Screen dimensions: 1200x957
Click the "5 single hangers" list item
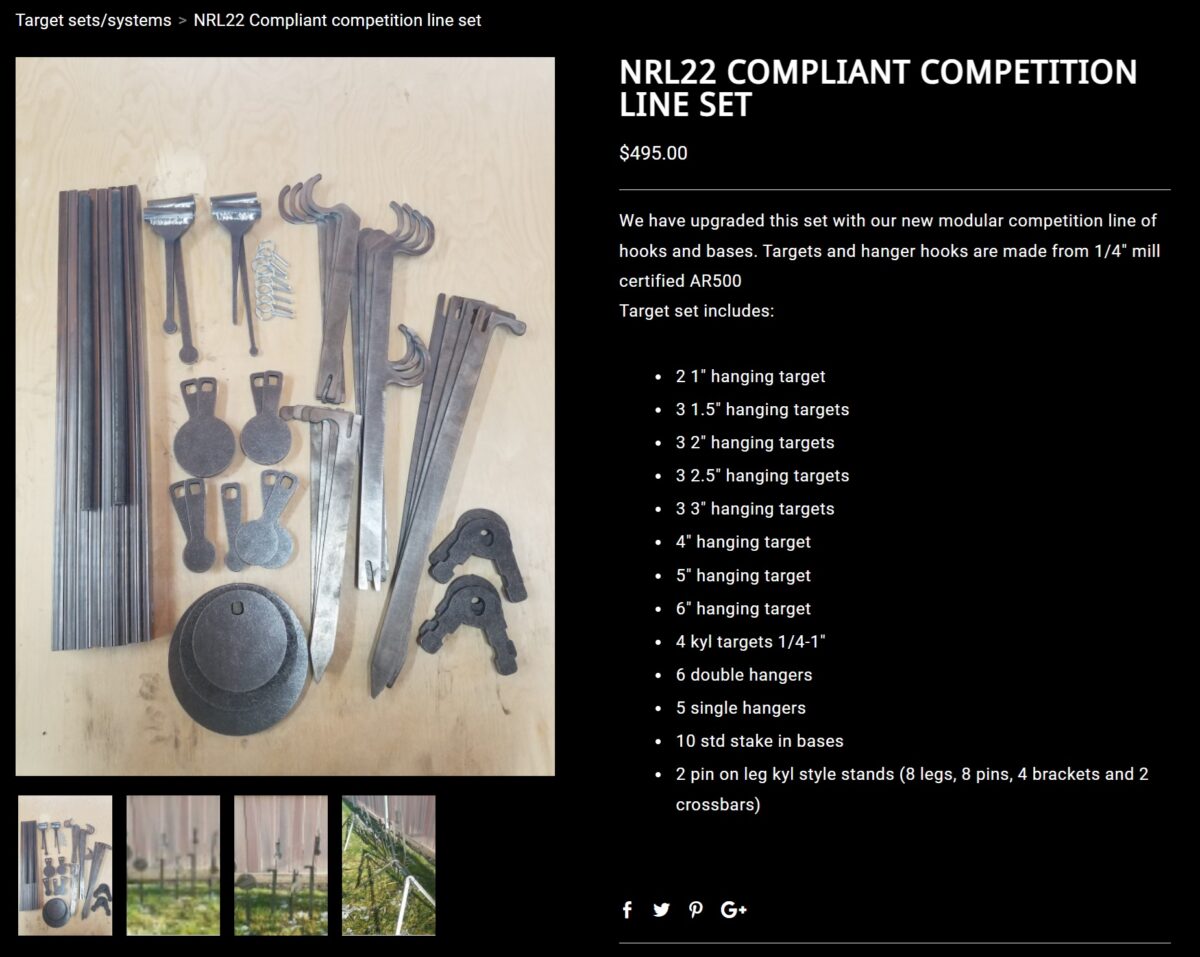(x=741, y=708)
